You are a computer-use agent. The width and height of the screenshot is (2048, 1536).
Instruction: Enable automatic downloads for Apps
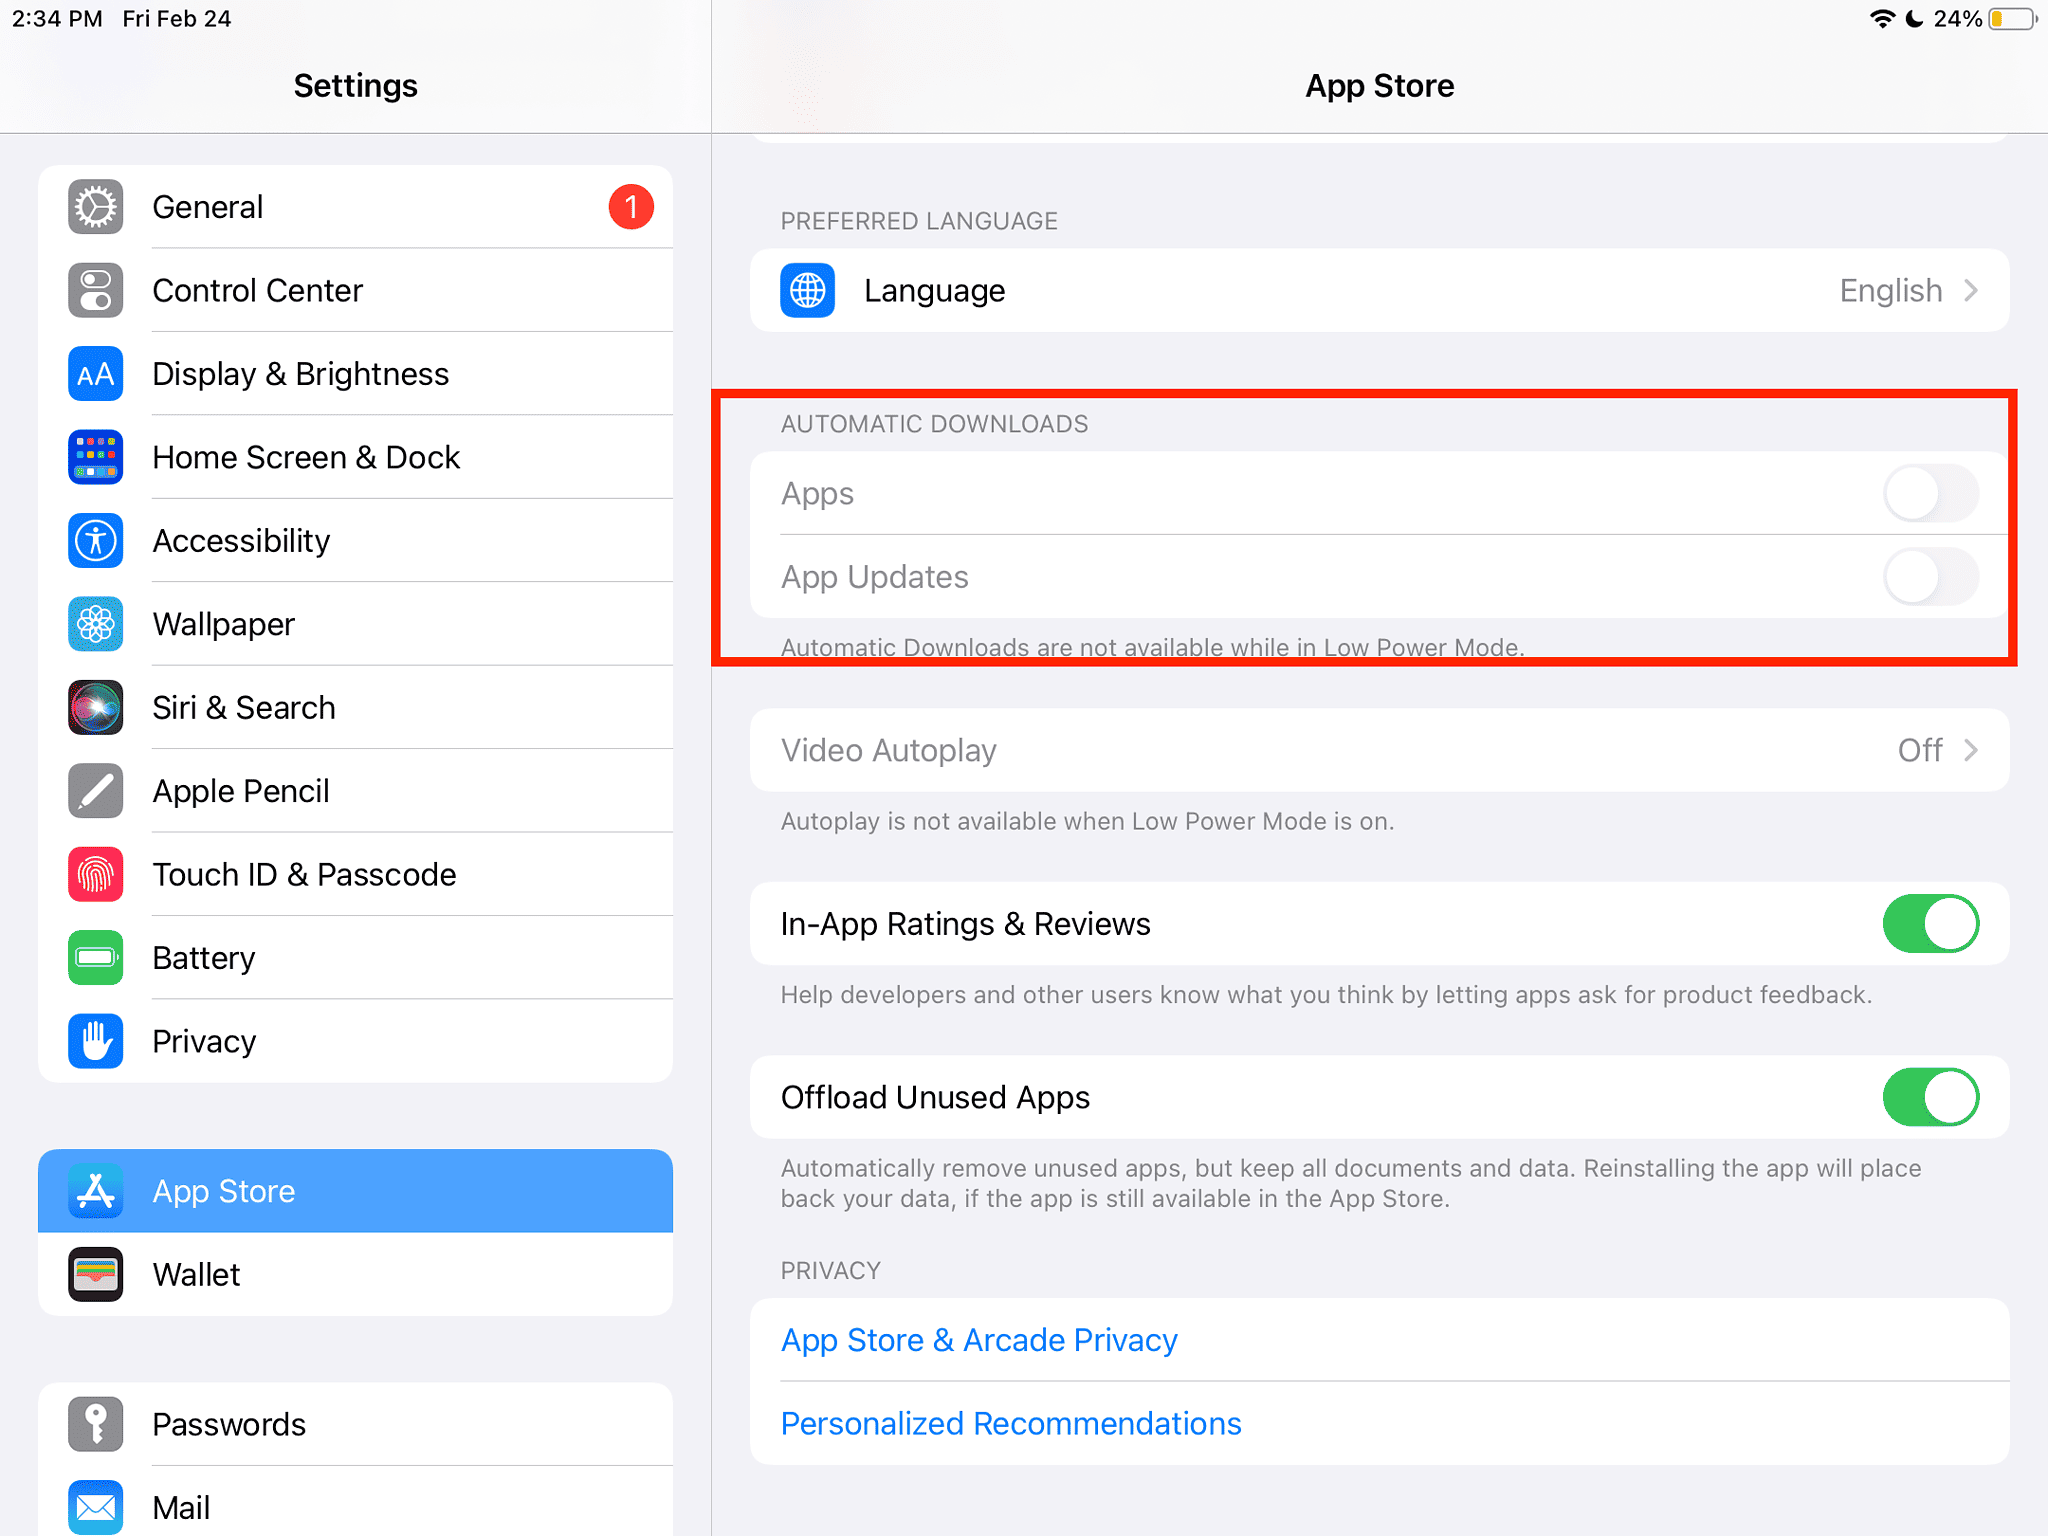click(x=1930, y=493)
